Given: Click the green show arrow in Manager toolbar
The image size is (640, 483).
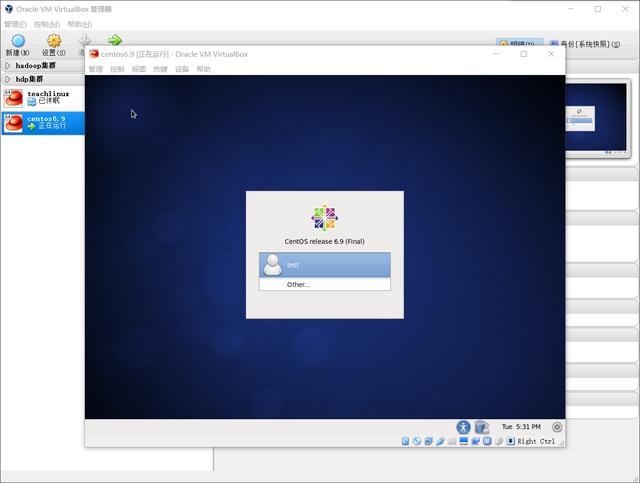Looking at the screenshot, I should pyautogui.click(x=115, y=40).
